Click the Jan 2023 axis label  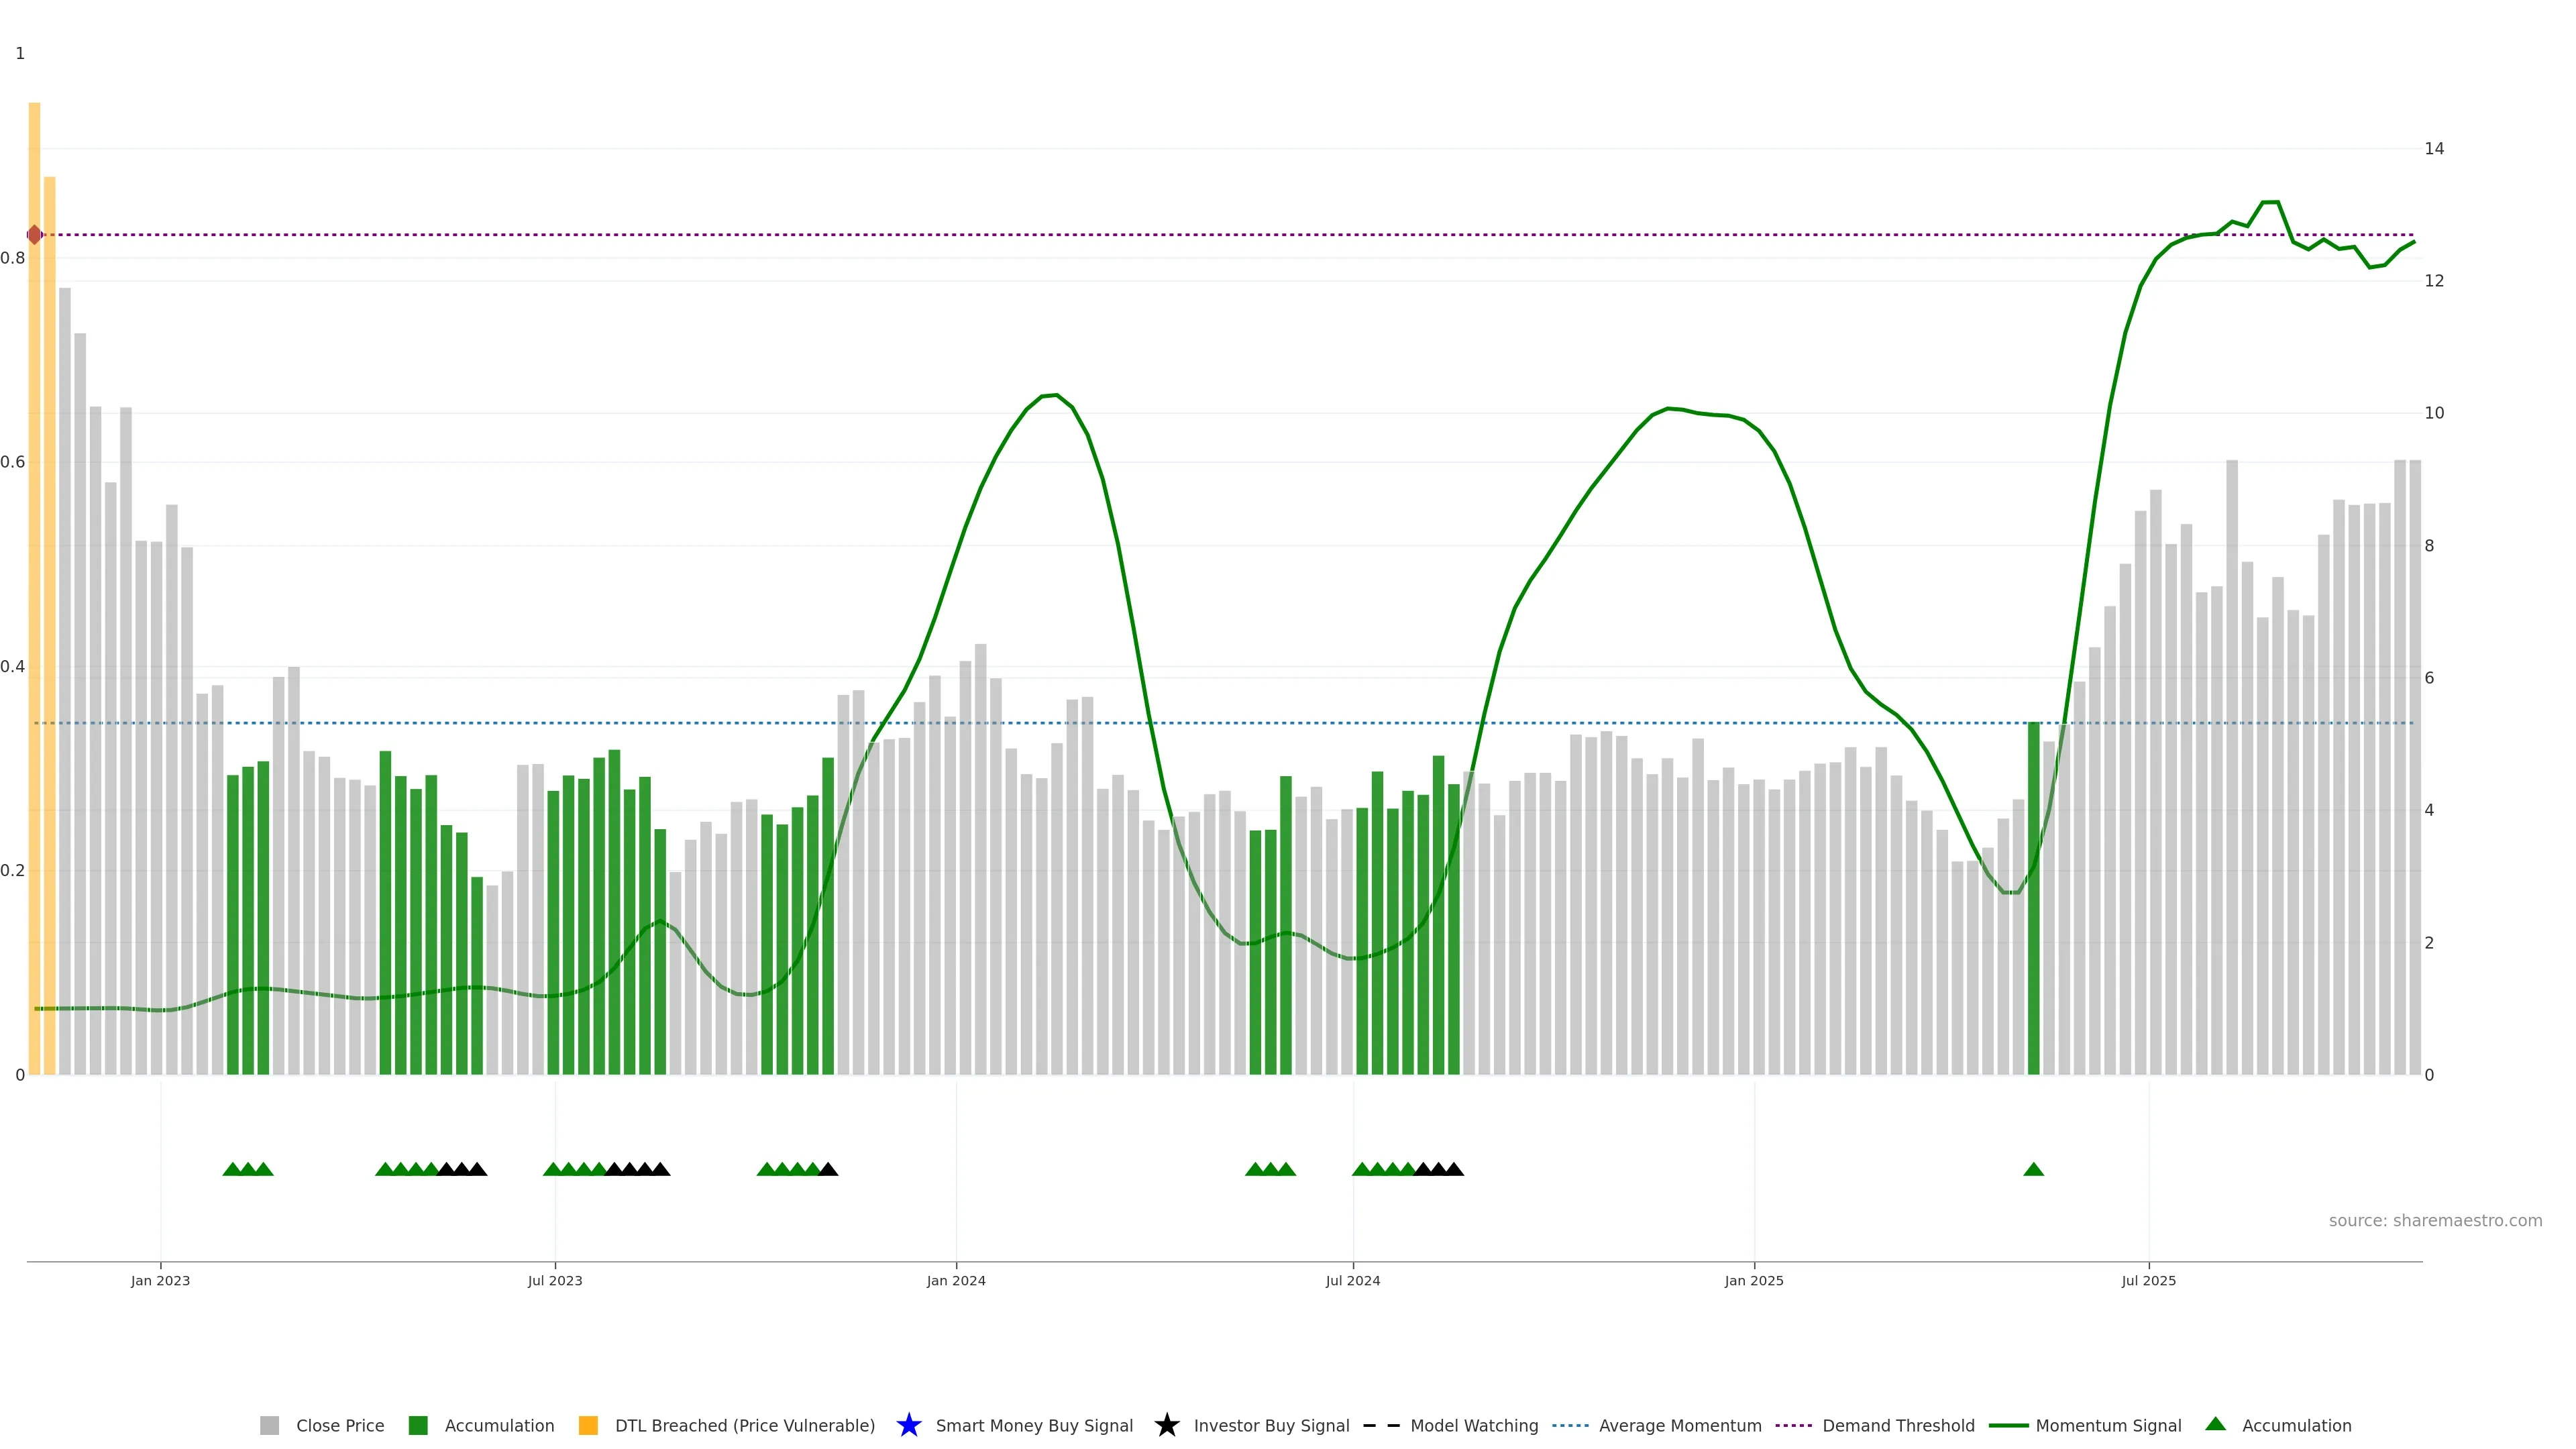[160, 1280]
